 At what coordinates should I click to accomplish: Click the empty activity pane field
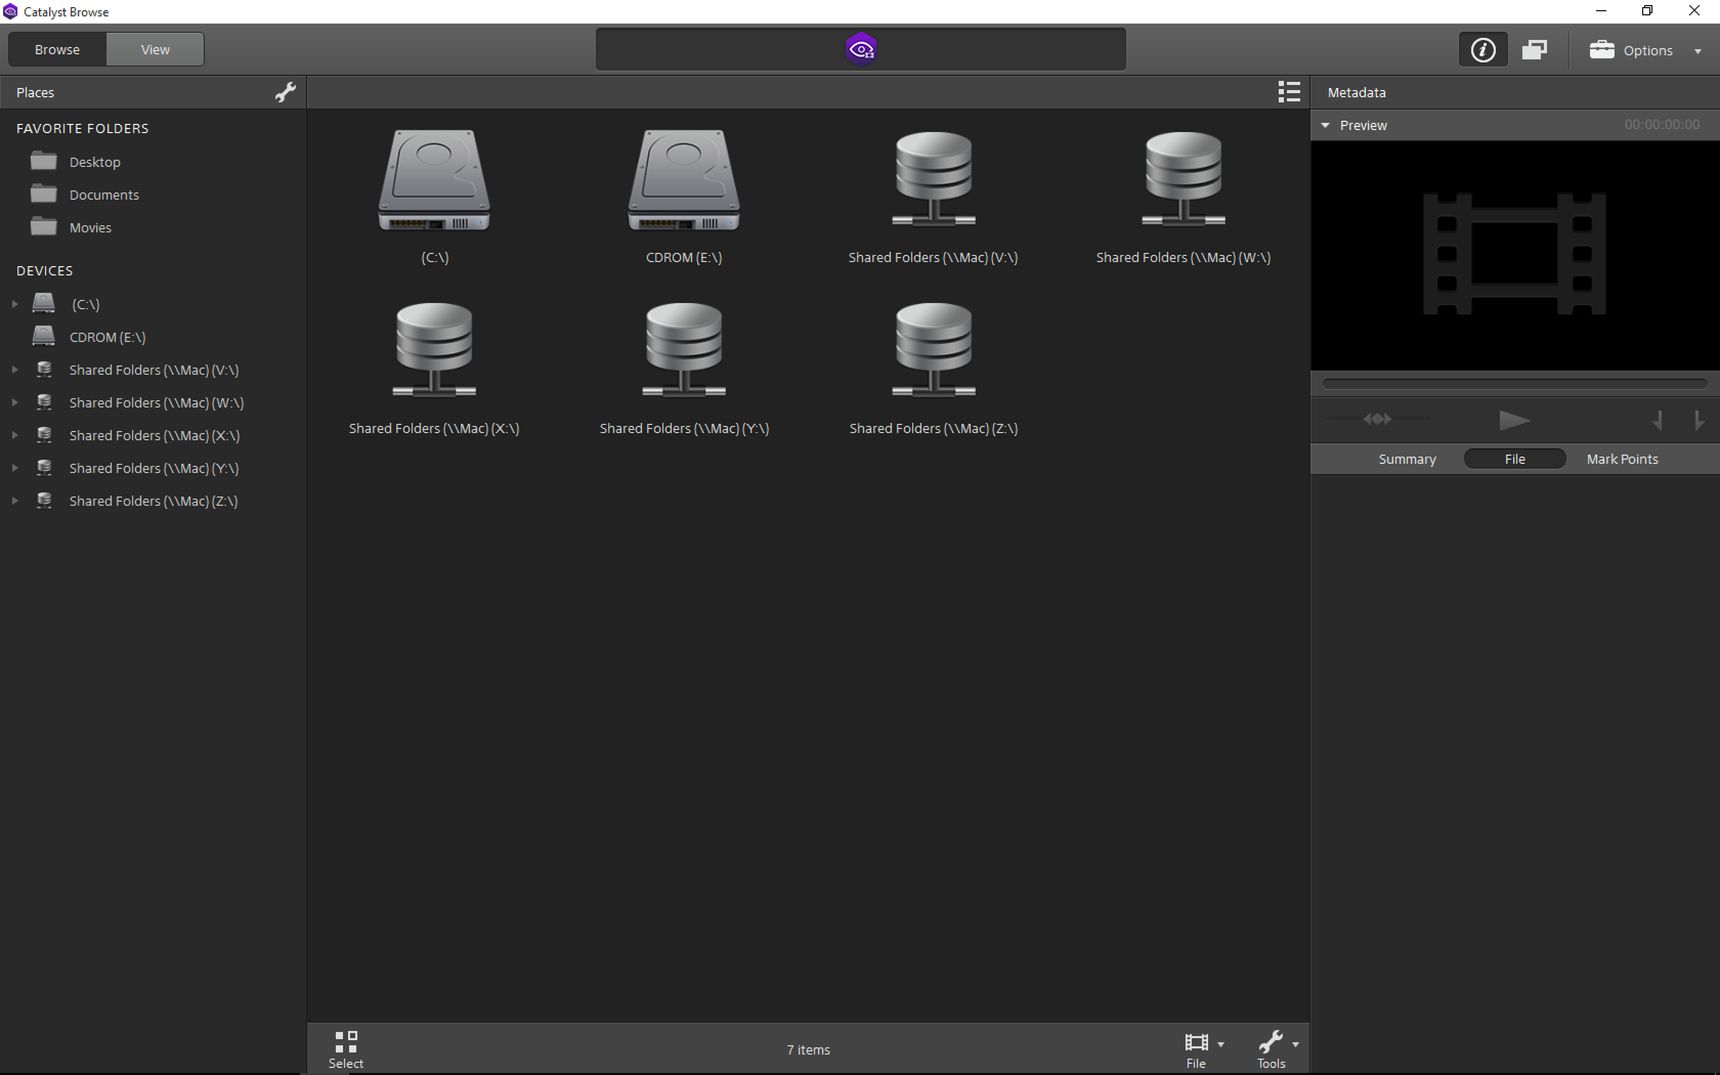[x=861, y=49]
